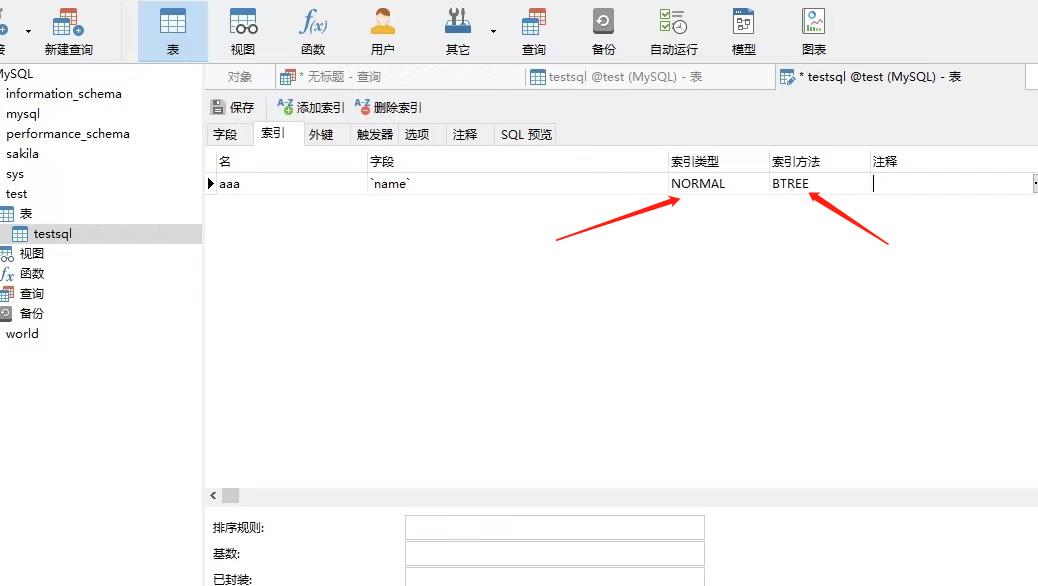This screenshot has width=1038, height=586.
Task: Open the 查询 (Query) toolbar icon
Action: (x=534, y=30)
